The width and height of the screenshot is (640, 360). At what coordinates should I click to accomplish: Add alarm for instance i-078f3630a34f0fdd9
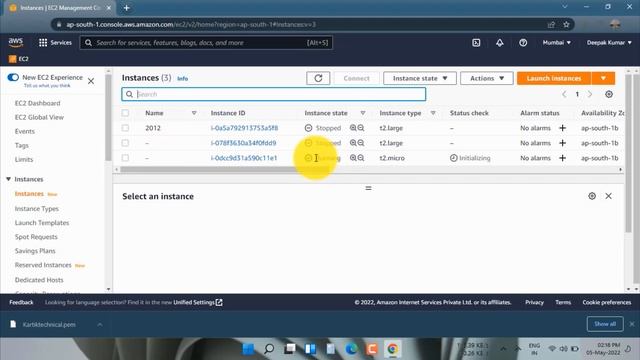[x=562, y=143]
